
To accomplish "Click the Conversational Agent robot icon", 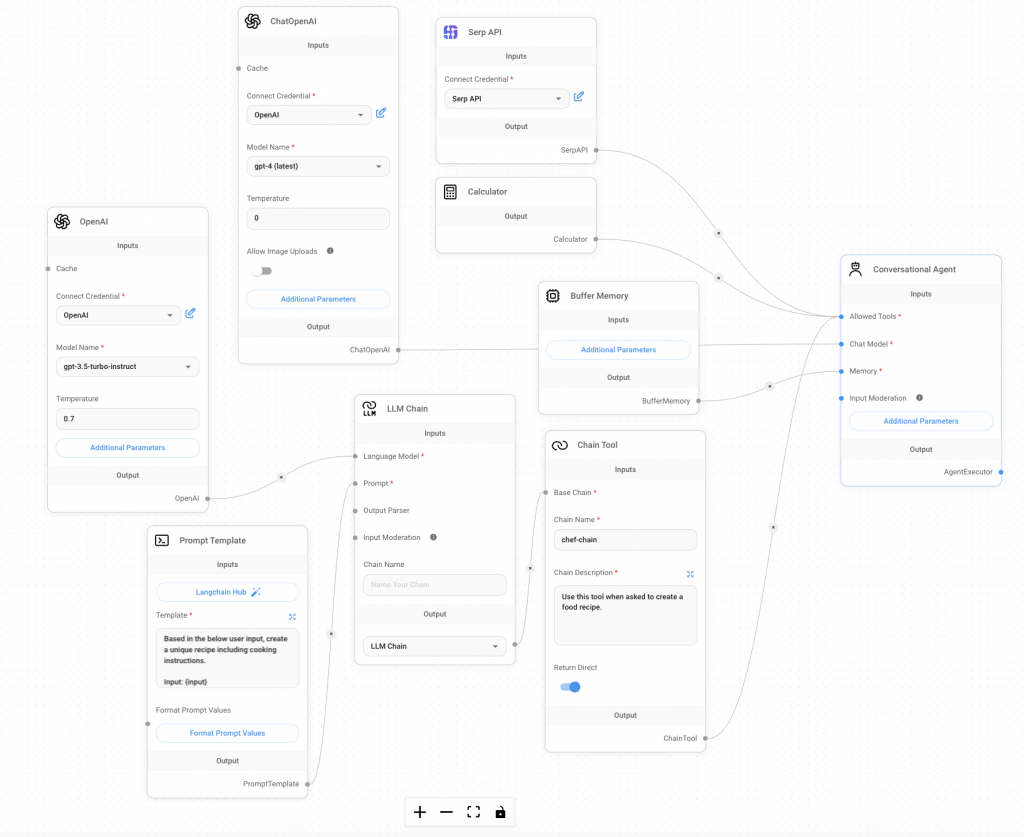I will [x=855, y=269].
